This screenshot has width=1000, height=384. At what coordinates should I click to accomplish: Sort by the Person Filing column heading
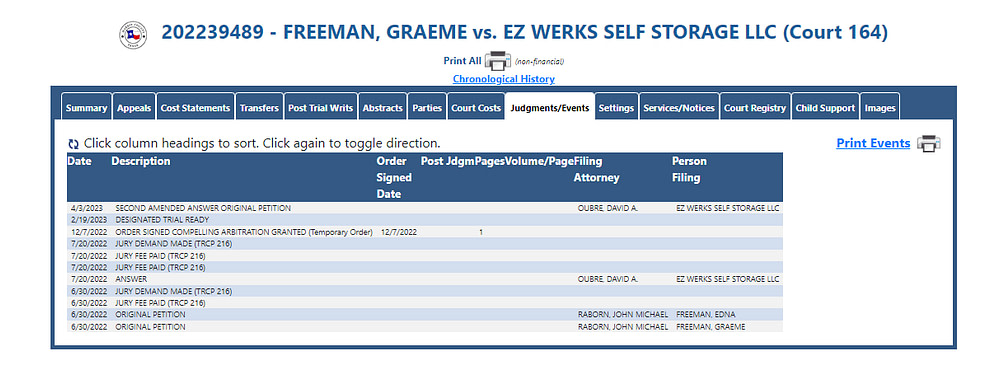click(689, 170)
